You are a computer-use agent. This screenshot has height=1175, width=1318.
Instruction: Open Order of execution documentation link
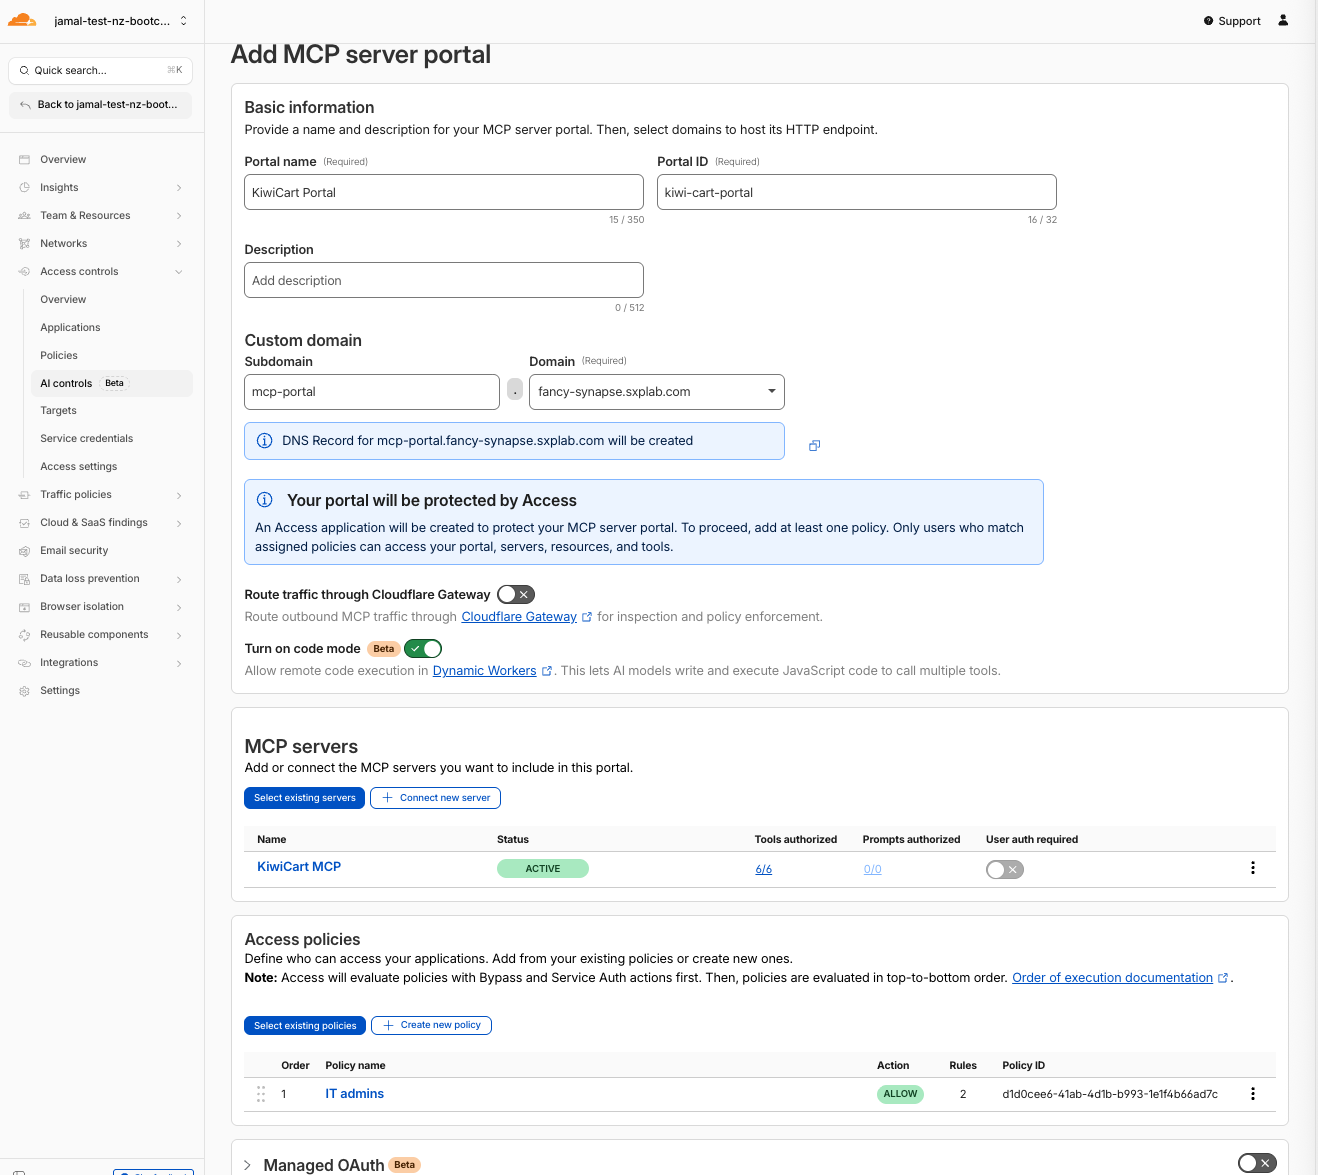1112,978
